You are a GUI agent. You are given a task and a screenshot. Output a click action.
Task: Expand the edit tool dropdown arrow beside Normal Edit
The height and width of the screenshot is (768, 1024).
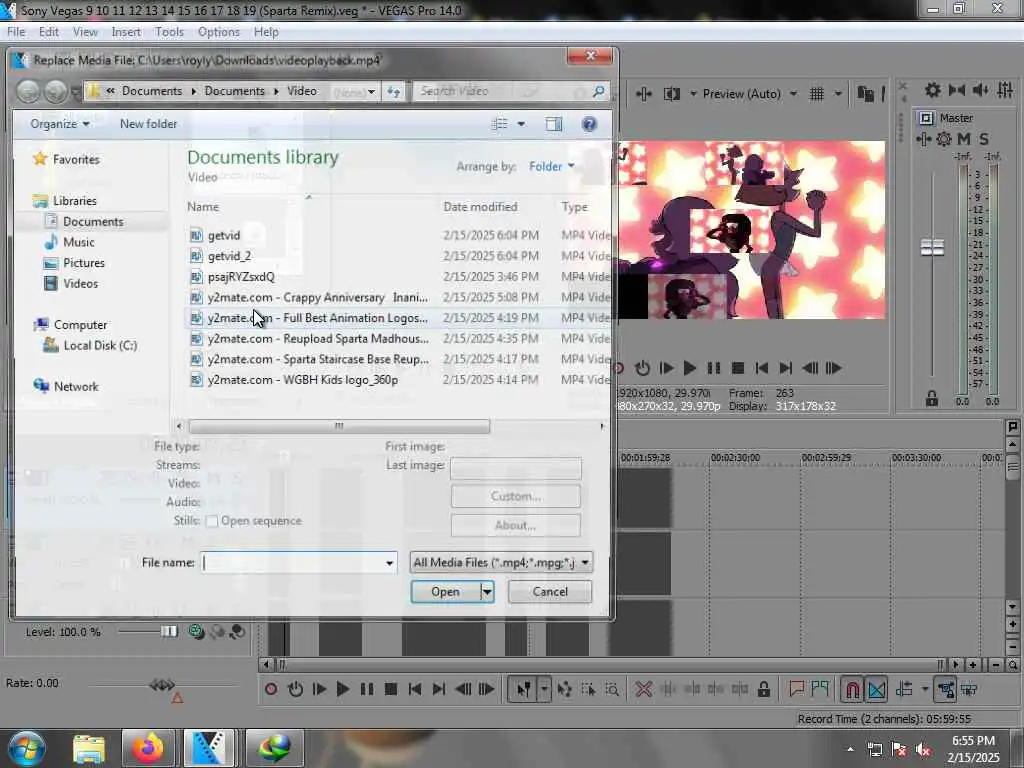pos(543,689)
